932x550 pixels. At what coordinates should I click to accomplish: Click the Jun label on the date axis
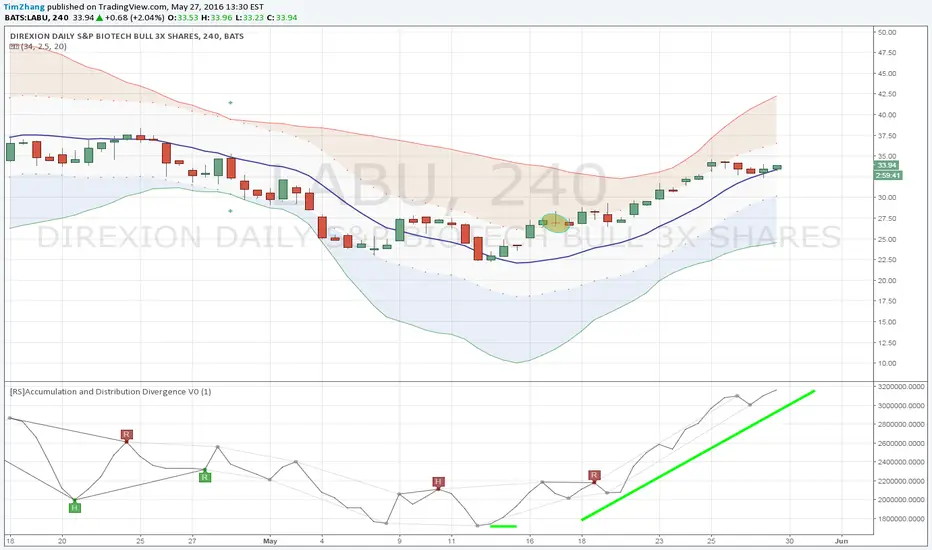point(841,541)
